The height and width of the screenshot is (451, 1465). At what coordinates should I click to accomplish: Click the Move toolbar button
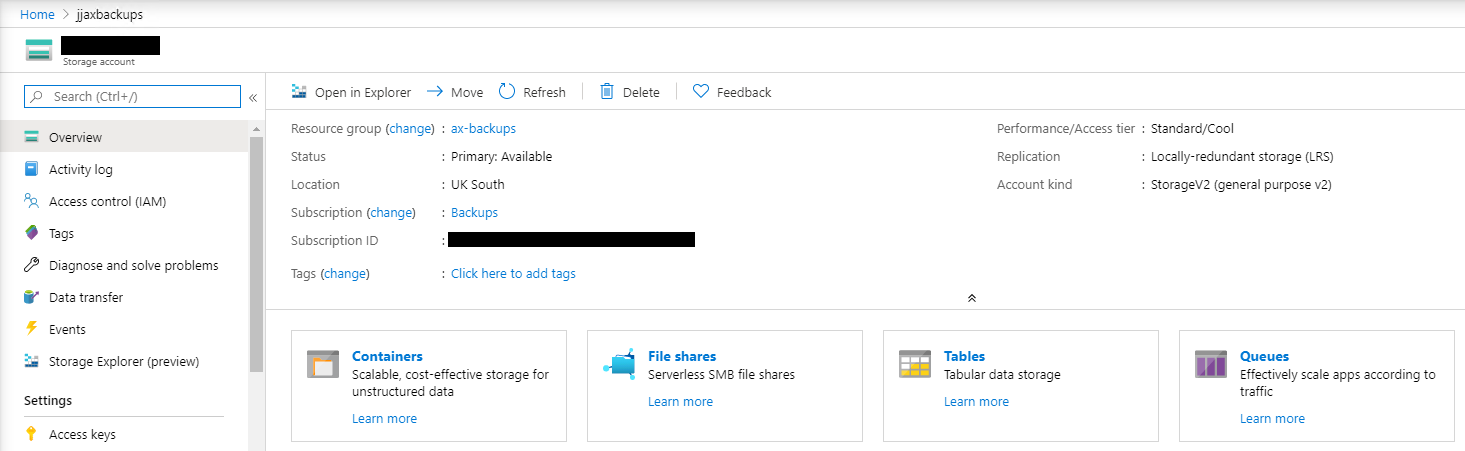[455, 92]
